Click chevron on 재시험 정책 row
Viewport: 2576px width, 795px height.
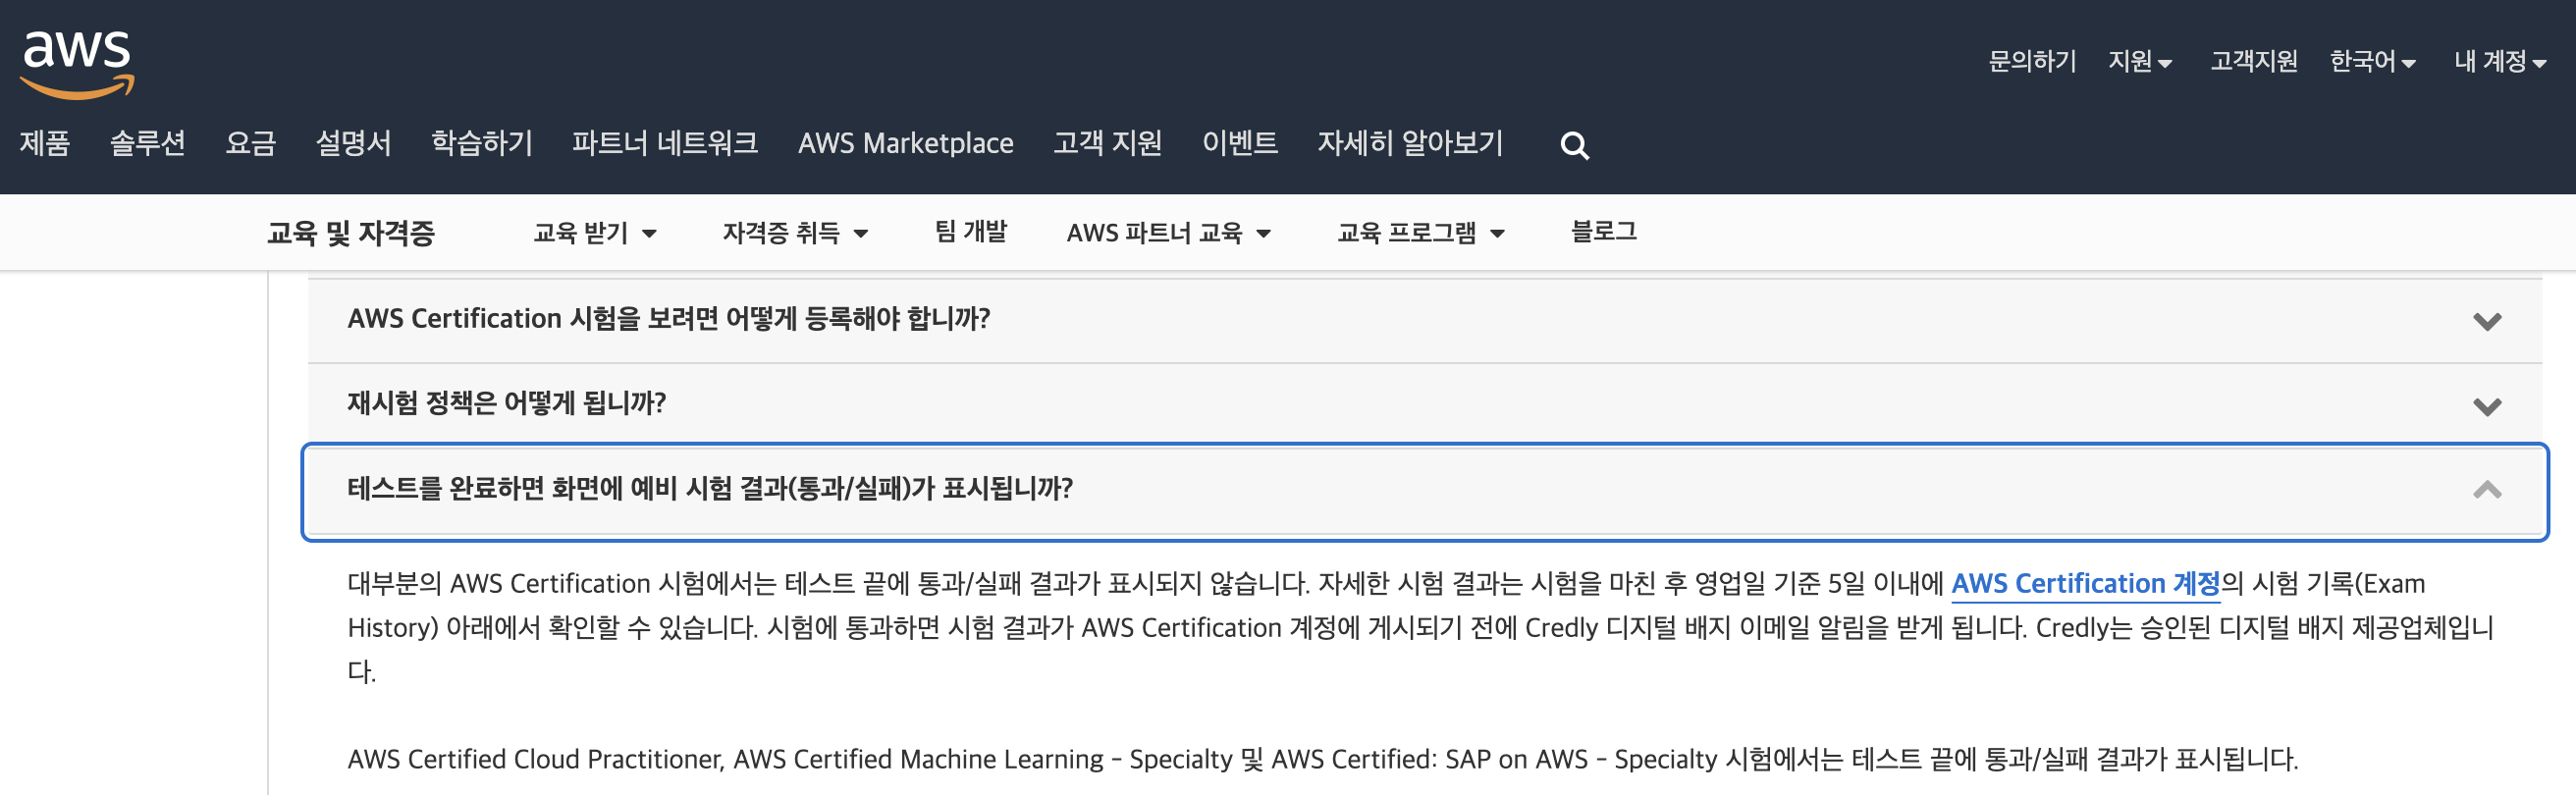coord(2487,406)
